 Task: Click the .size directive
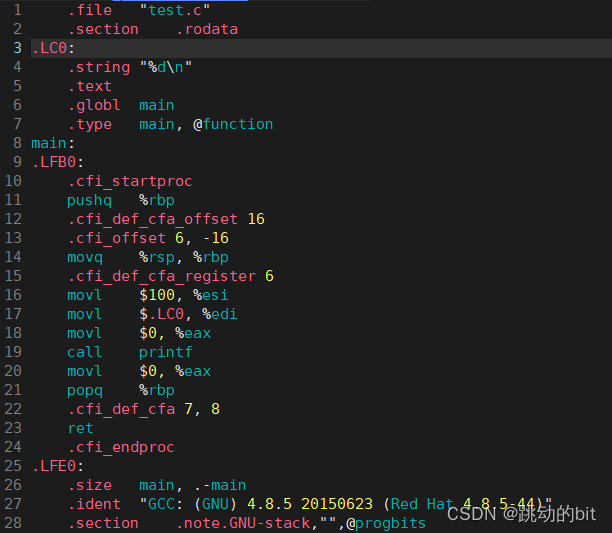pyautogui.click(x=90, y=485)
